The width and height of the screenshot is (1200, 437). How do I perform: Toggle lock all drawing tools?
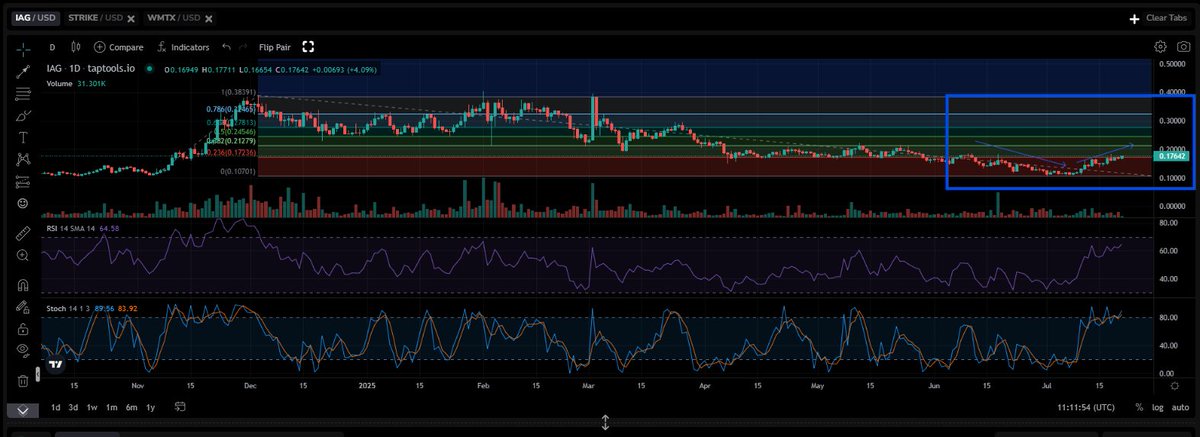coord(23,327)
